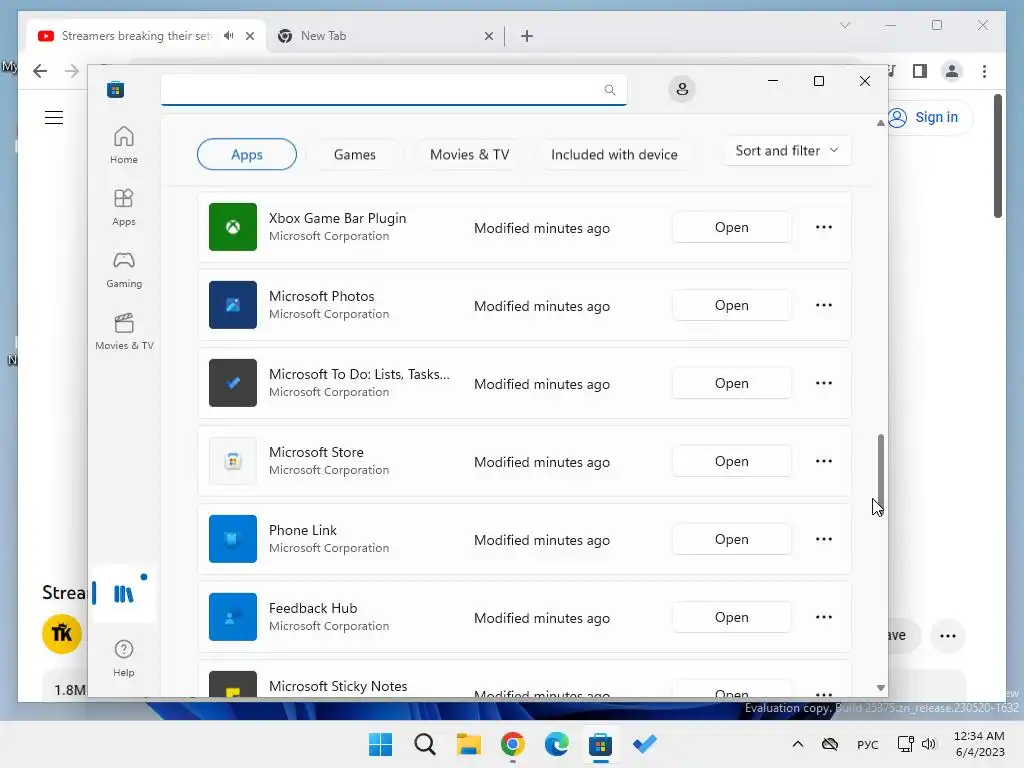The width and height of the screenshot is (1024, 768).
Task: Expand Sort and filter dropdown
Action: [x=787, y=151]
